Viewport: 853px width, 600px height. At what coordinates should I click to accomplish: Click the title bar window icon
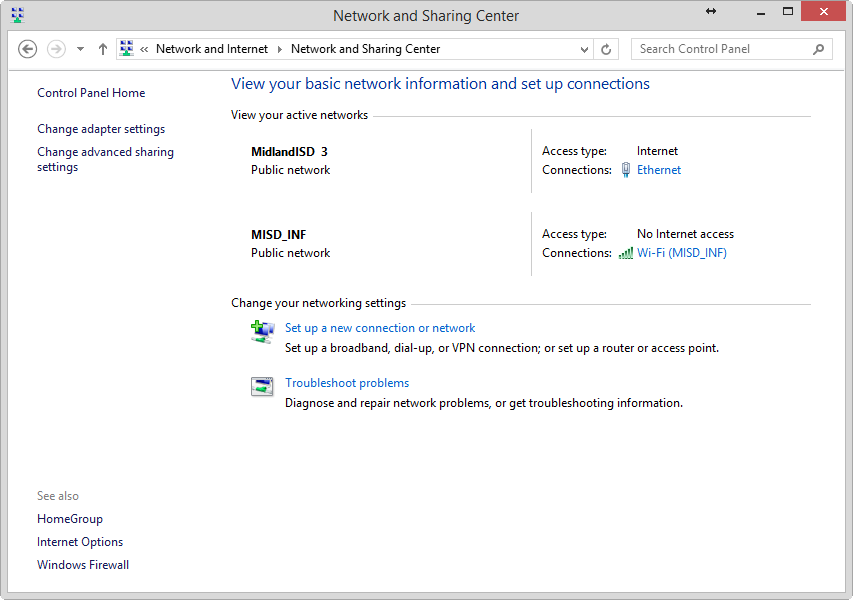point(18,15)
